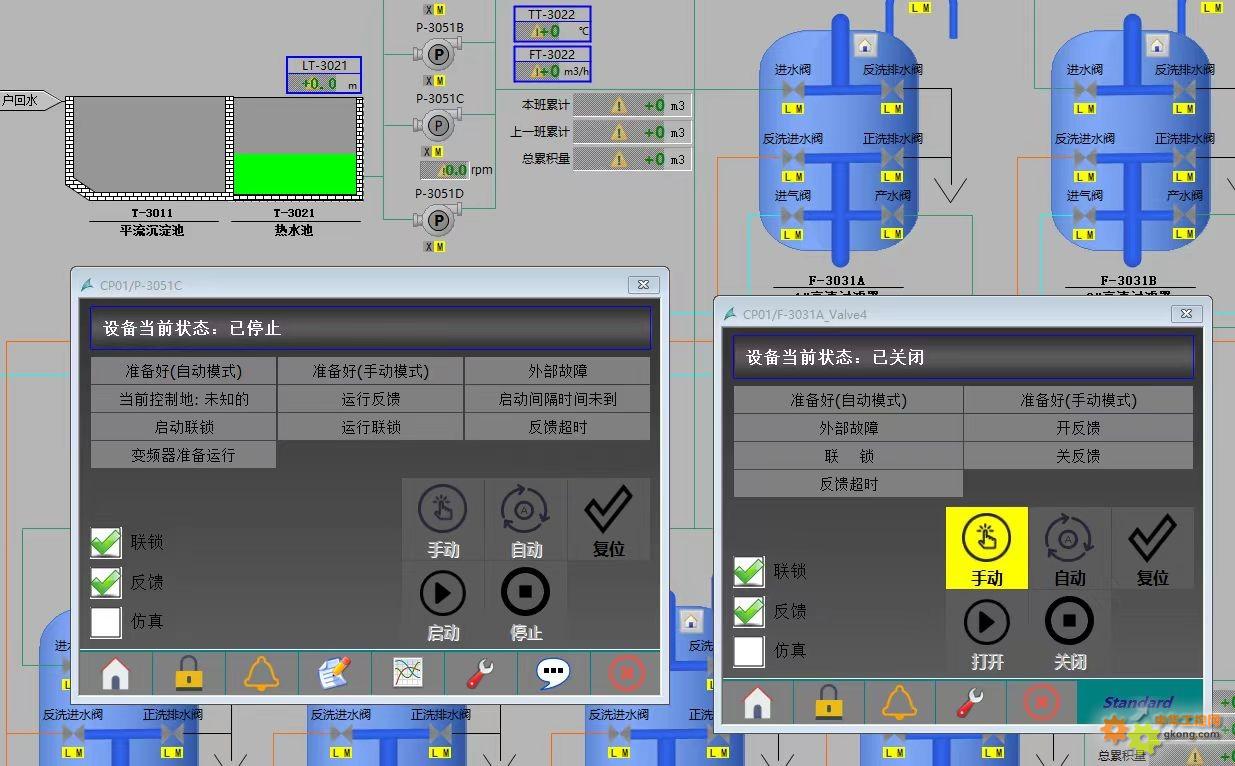Screen dimensions: 1235x766
Task: Click FT-3022 flow value field
Action: coord(552,71)
